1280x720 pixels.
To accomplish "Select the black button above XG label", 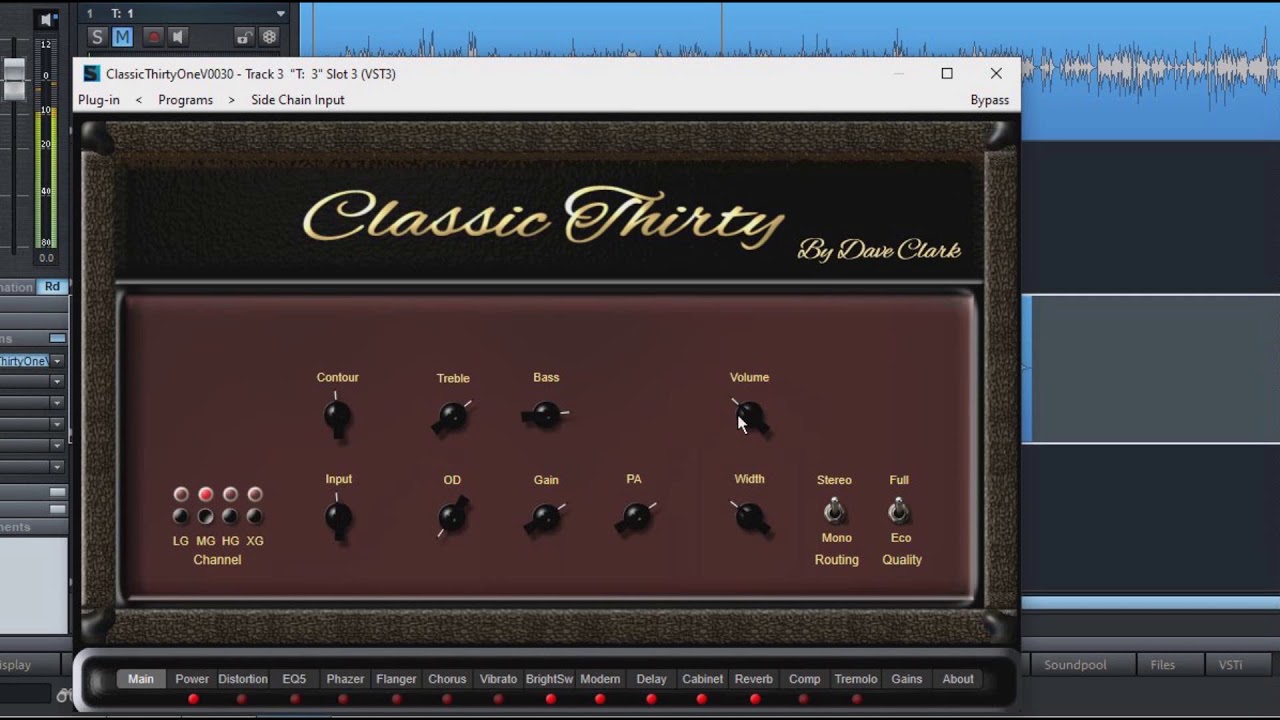I will pos(255,516).
